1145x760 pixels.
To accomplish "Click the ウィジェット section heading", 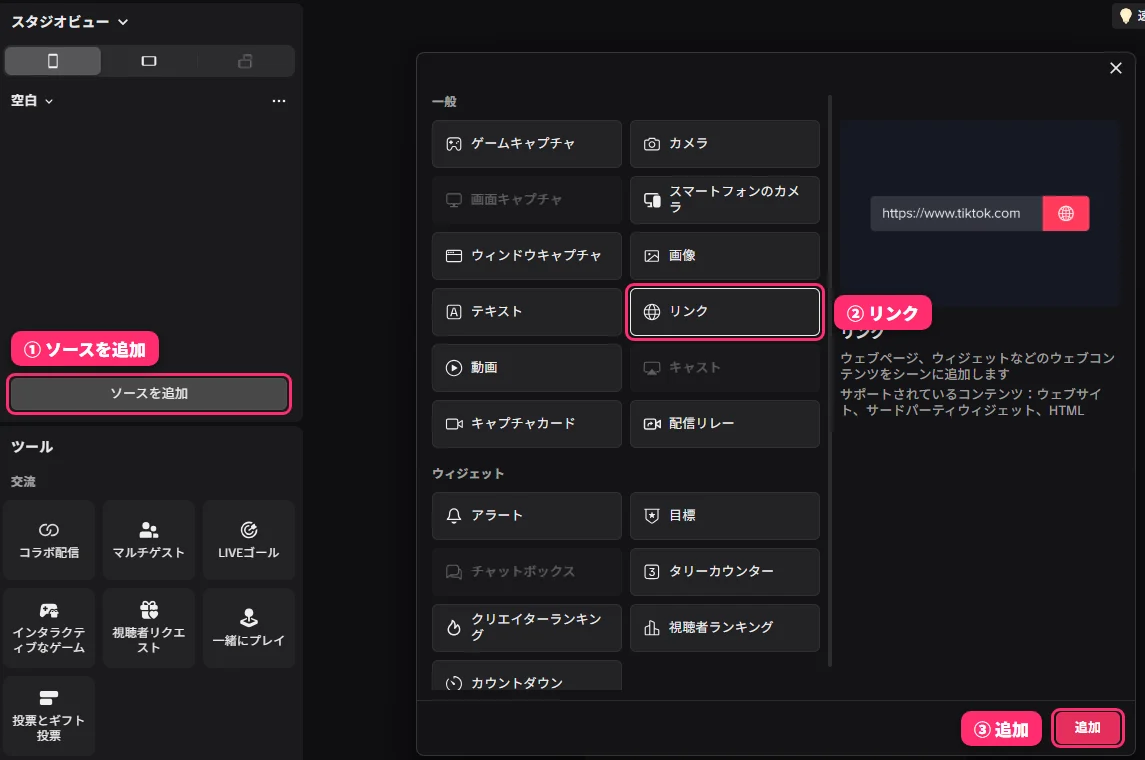I will [467, 474].
